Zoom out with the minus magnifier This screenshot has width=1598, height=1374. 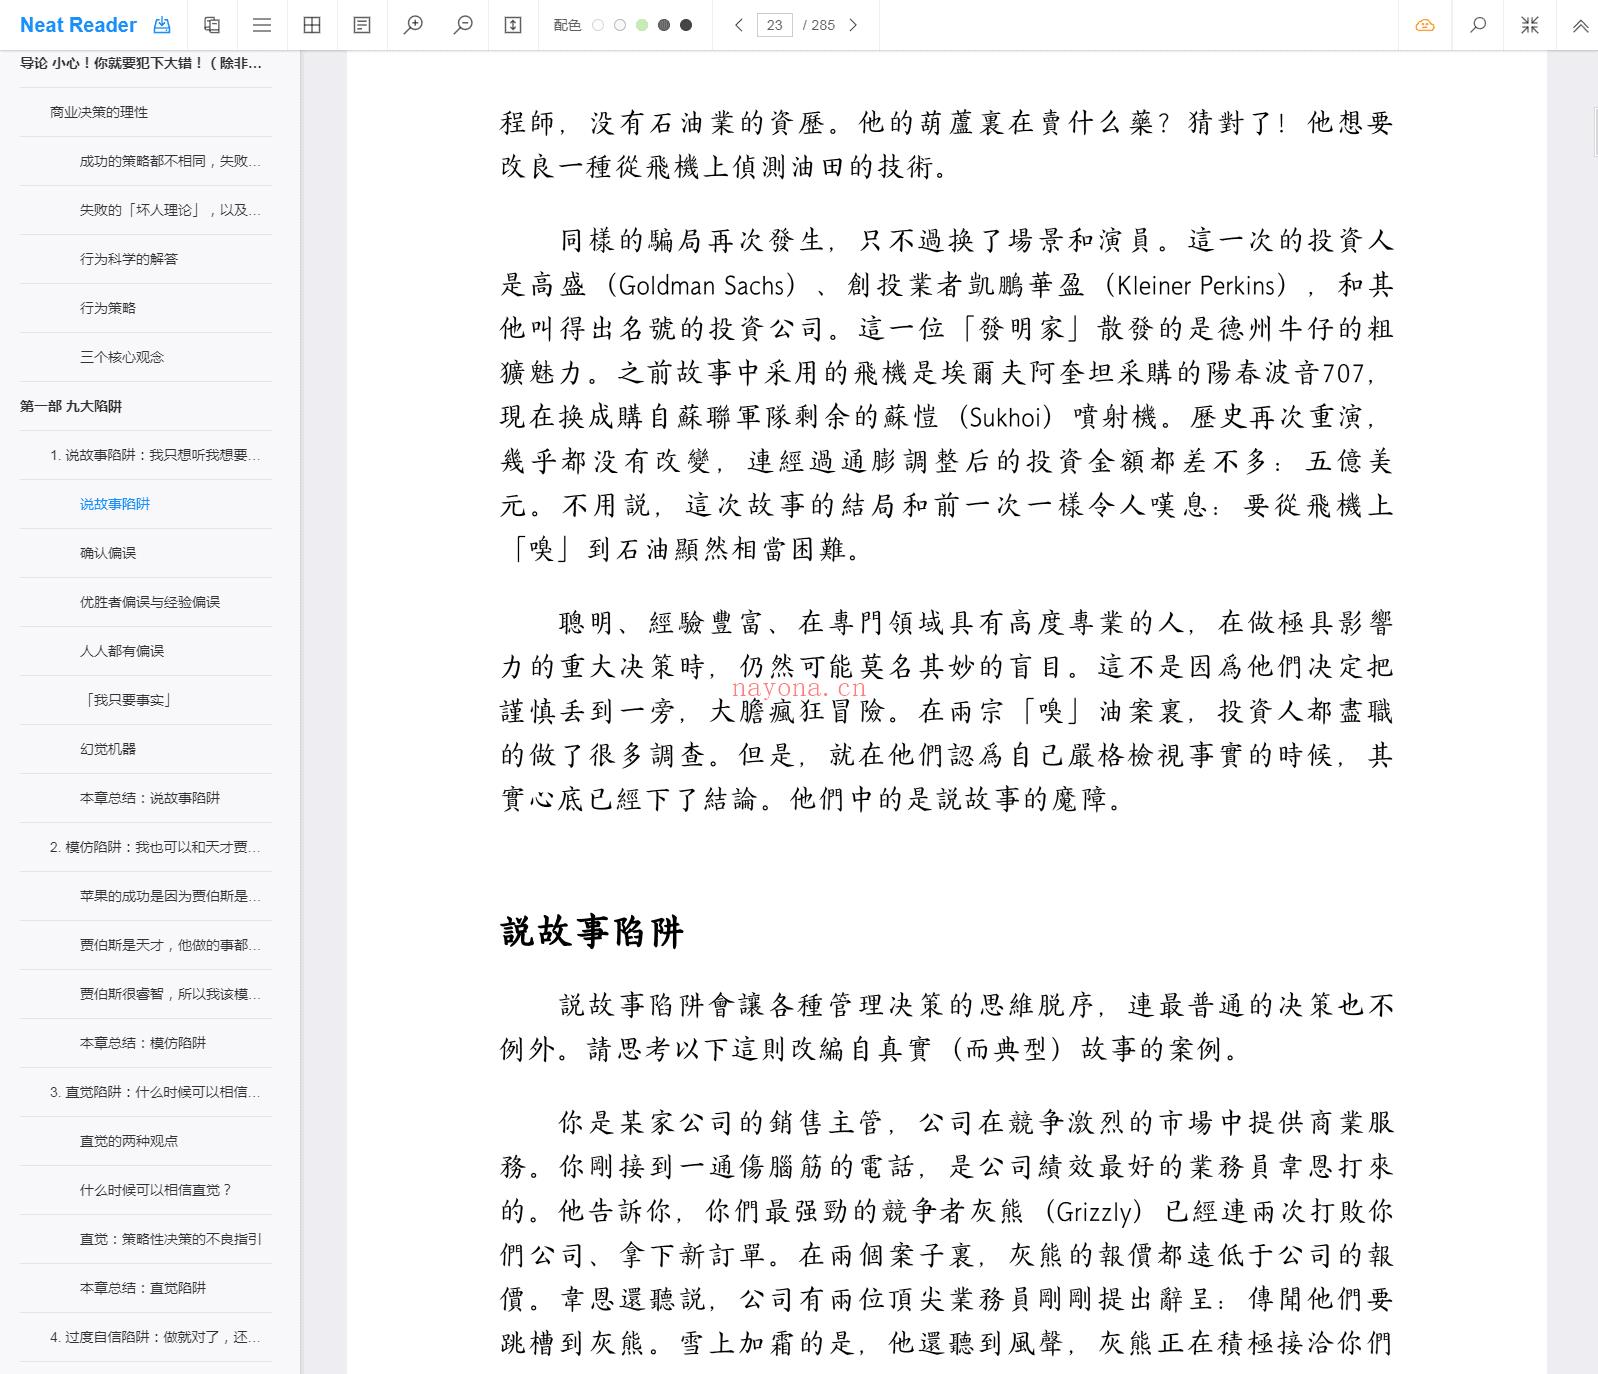click(463, 25)
